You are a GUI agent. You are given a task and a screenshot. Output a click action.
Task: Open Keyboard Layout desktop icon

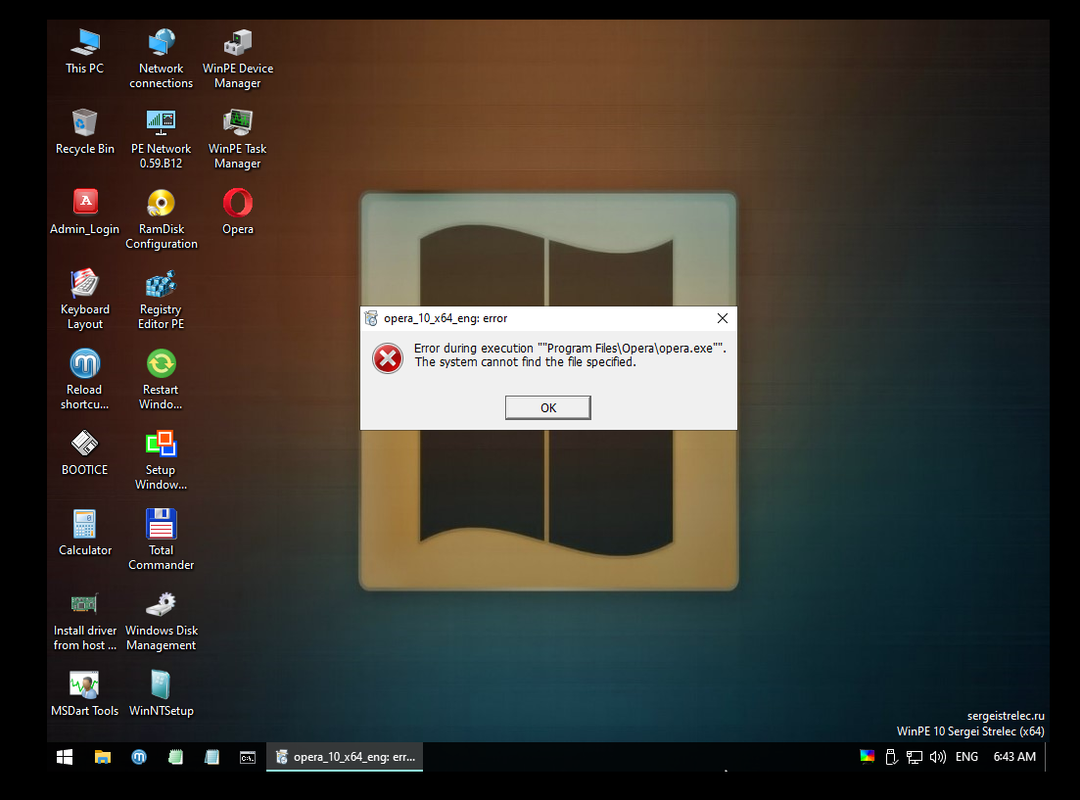[x=85, y=299]
